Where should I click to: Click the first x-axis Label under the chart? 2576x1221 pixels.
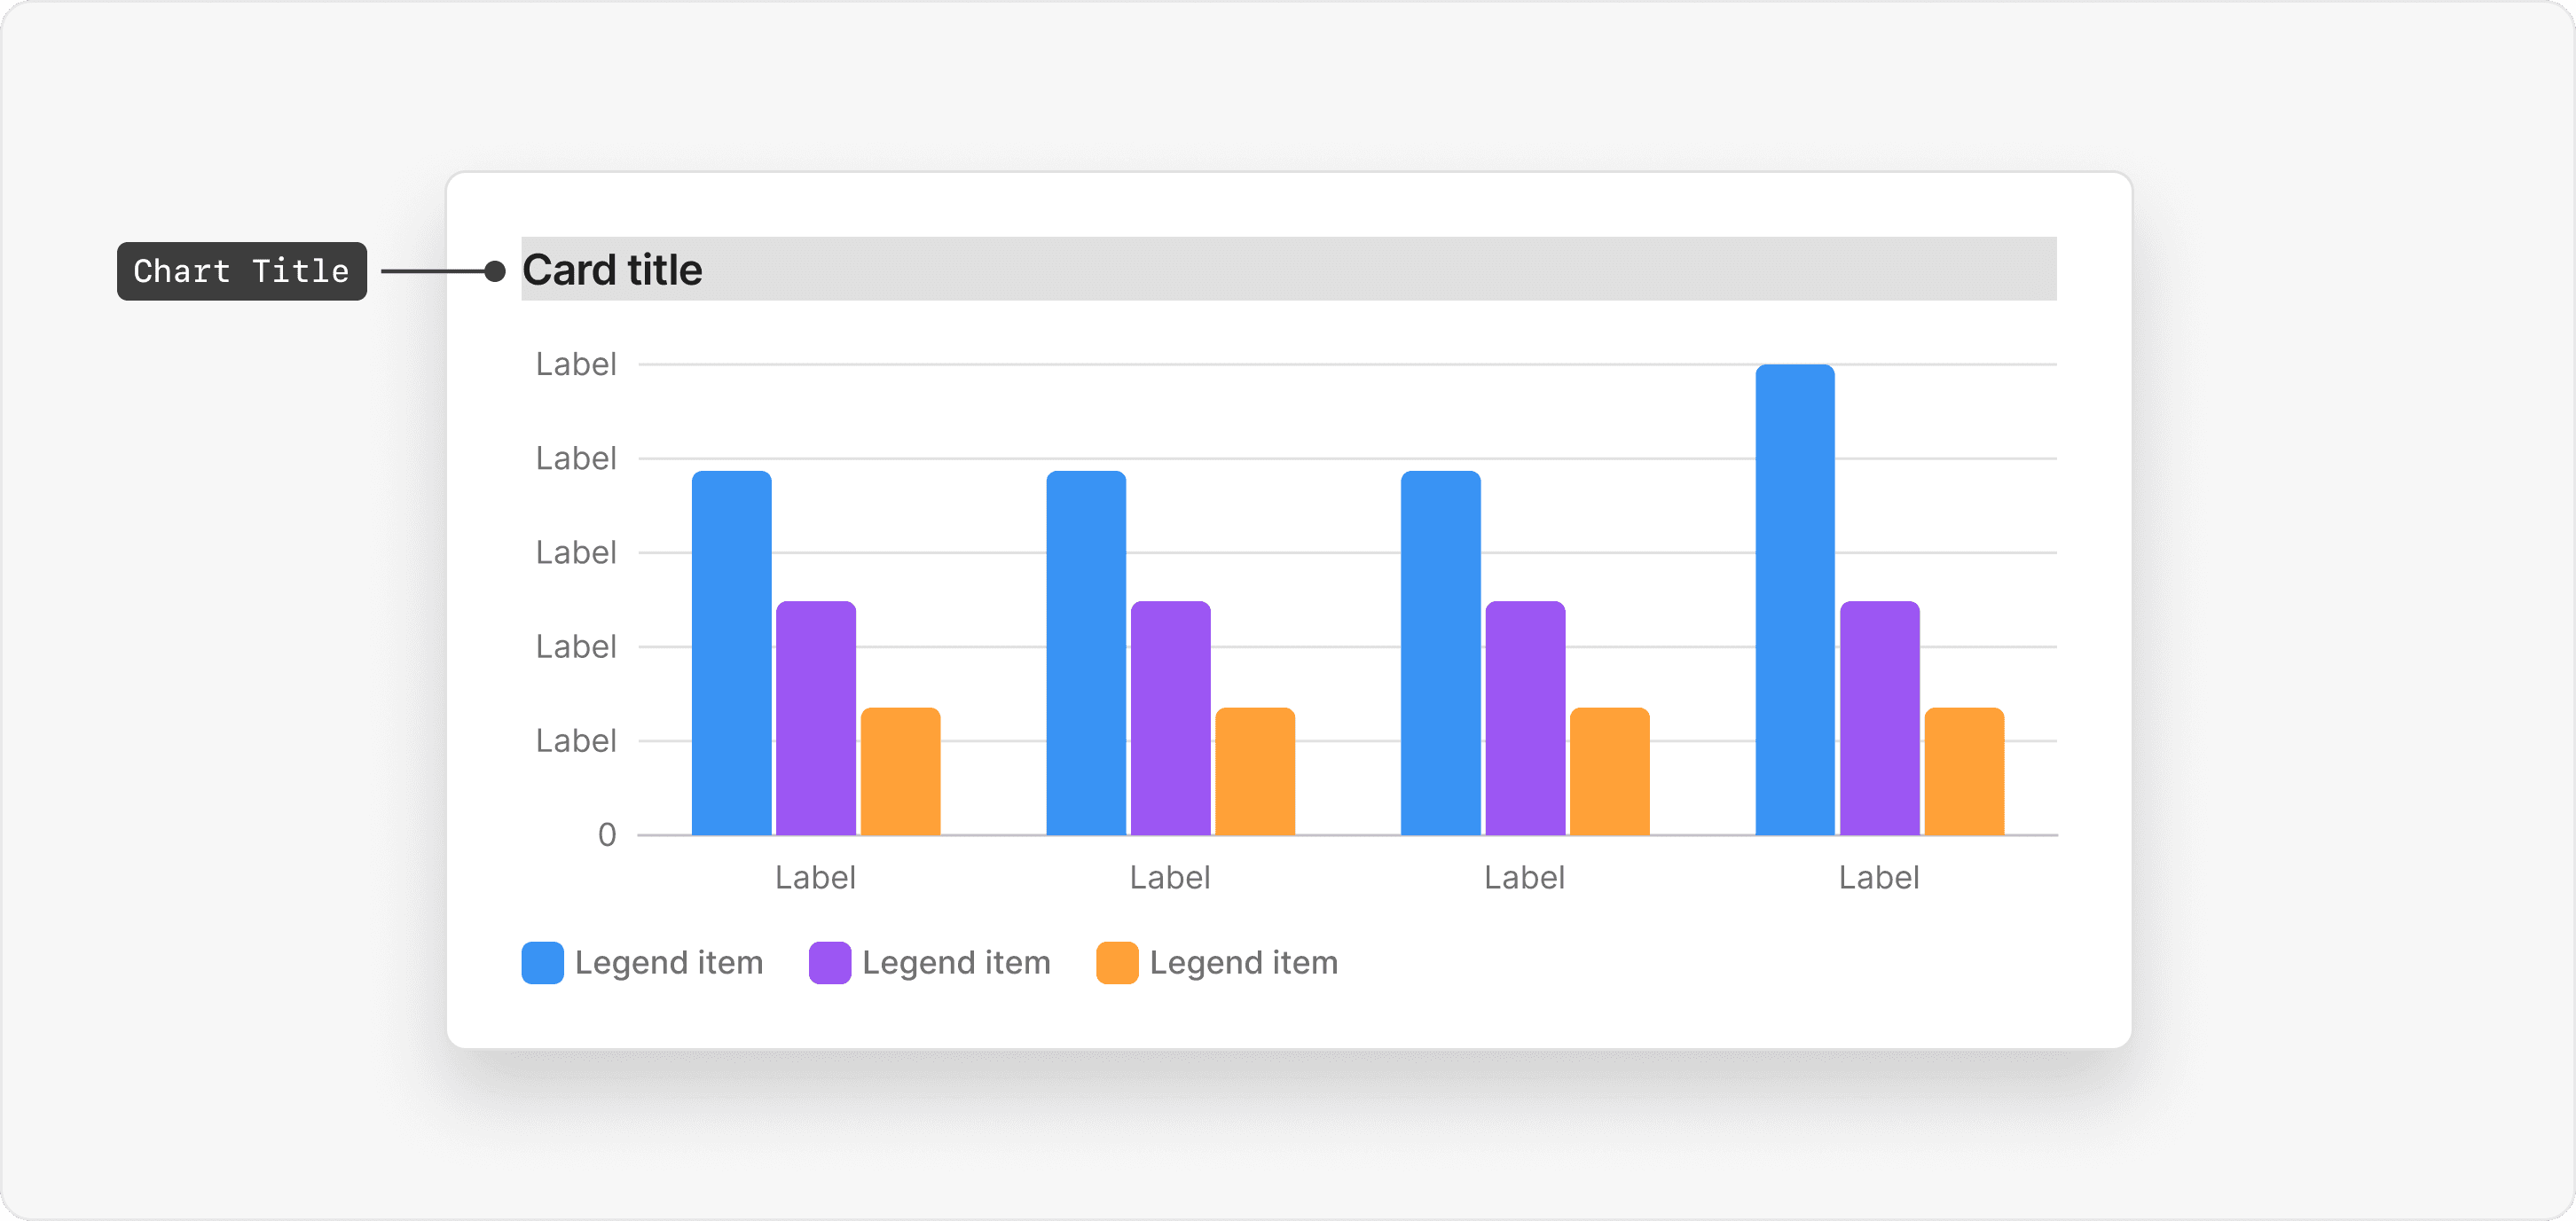pos(815,877)
